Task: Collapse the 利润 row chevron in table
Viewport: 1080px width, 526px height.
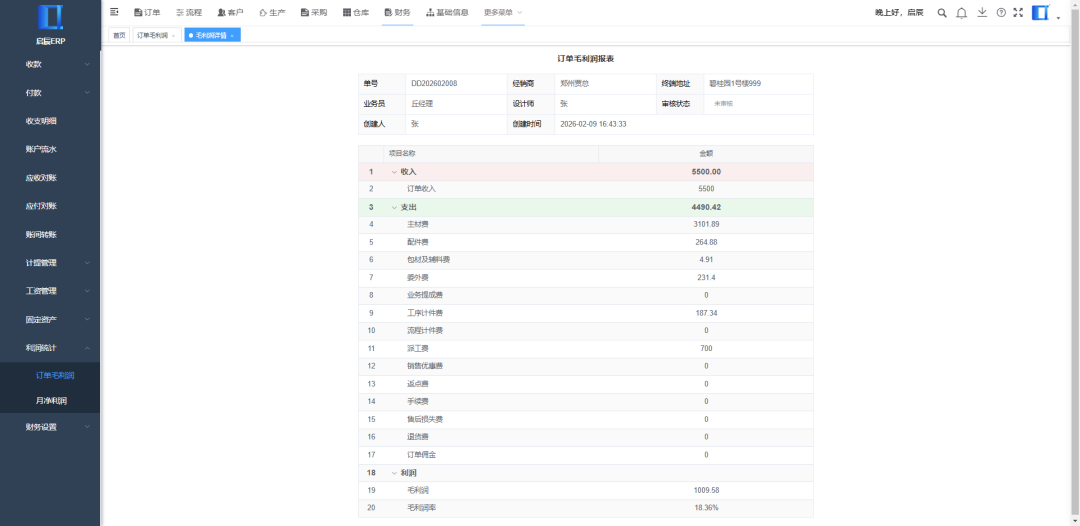Action: (394, 473)
